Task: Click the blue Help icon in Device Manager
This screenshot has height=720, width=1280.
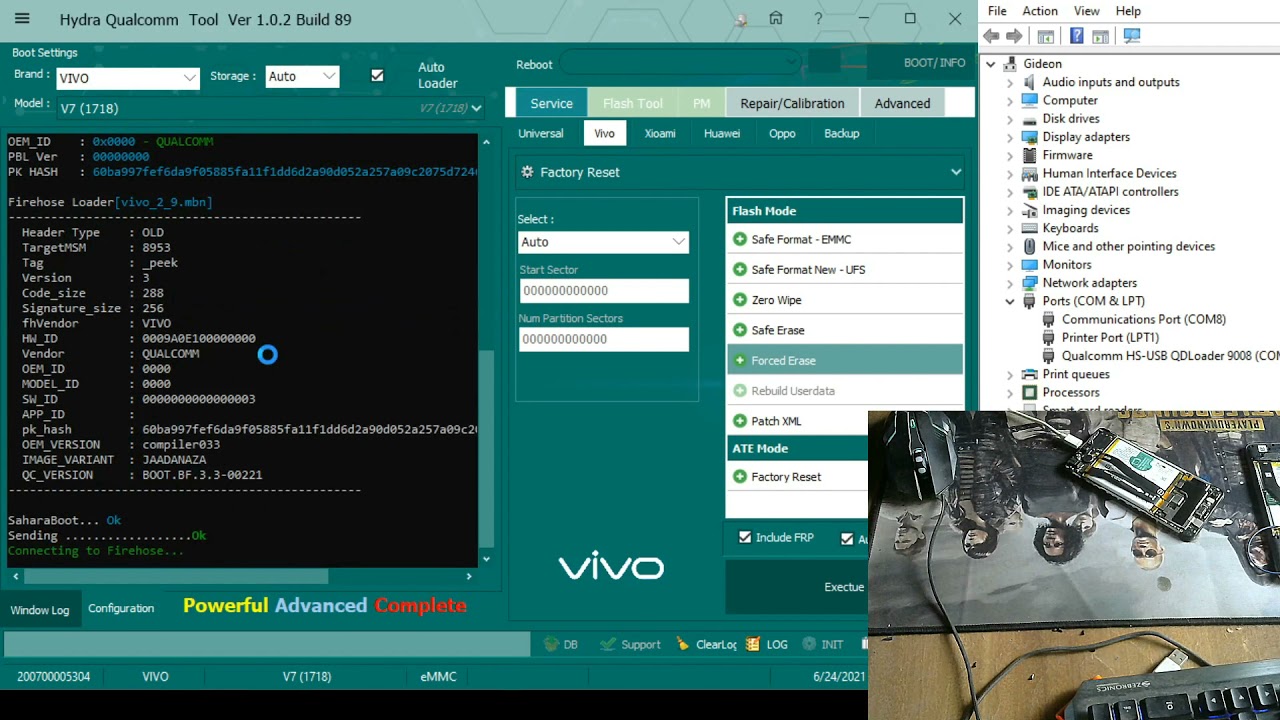Action: click(1077, 36)
